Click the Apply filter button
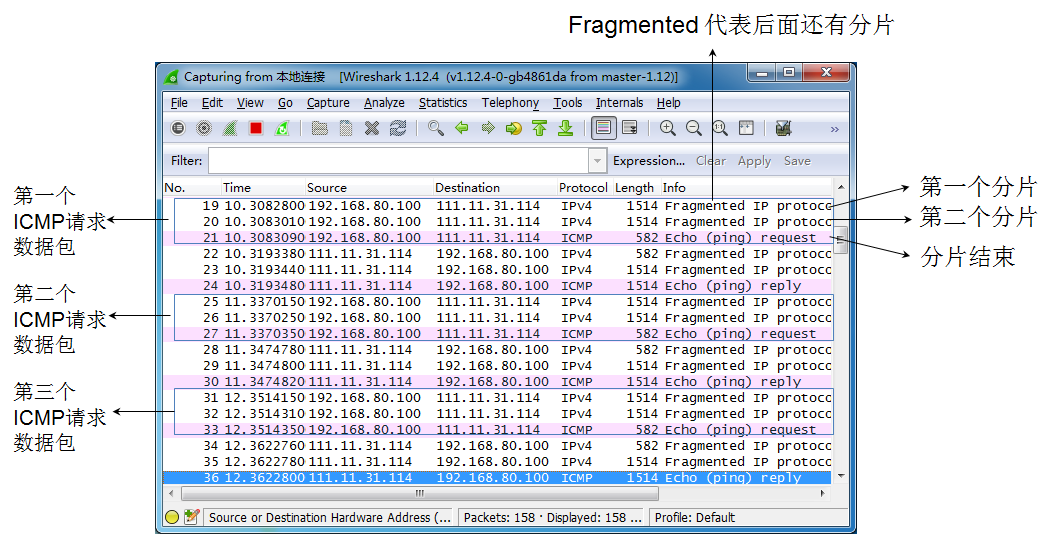 tap(754, 161)
